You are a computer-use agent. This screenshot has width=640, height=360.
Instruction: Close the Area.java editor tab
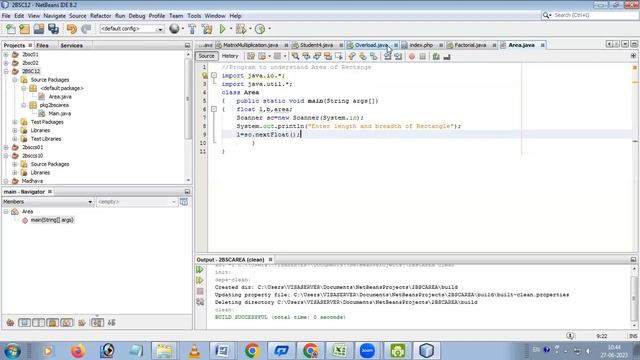(542, 45)
